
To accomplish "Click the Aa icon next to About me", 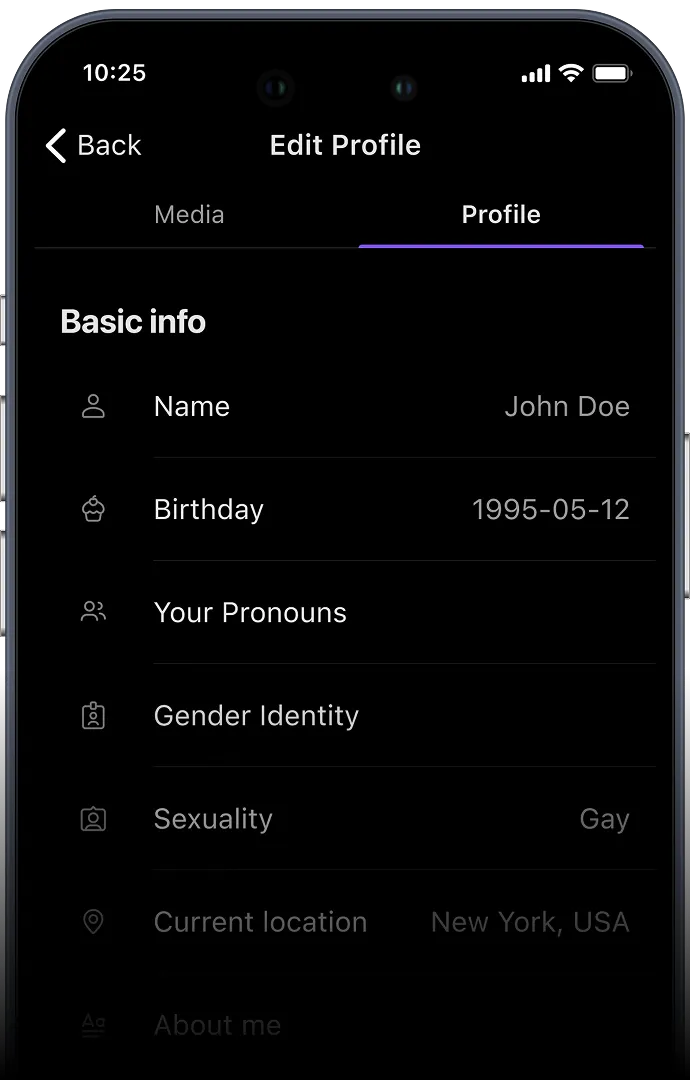I will pos(93,1024).
